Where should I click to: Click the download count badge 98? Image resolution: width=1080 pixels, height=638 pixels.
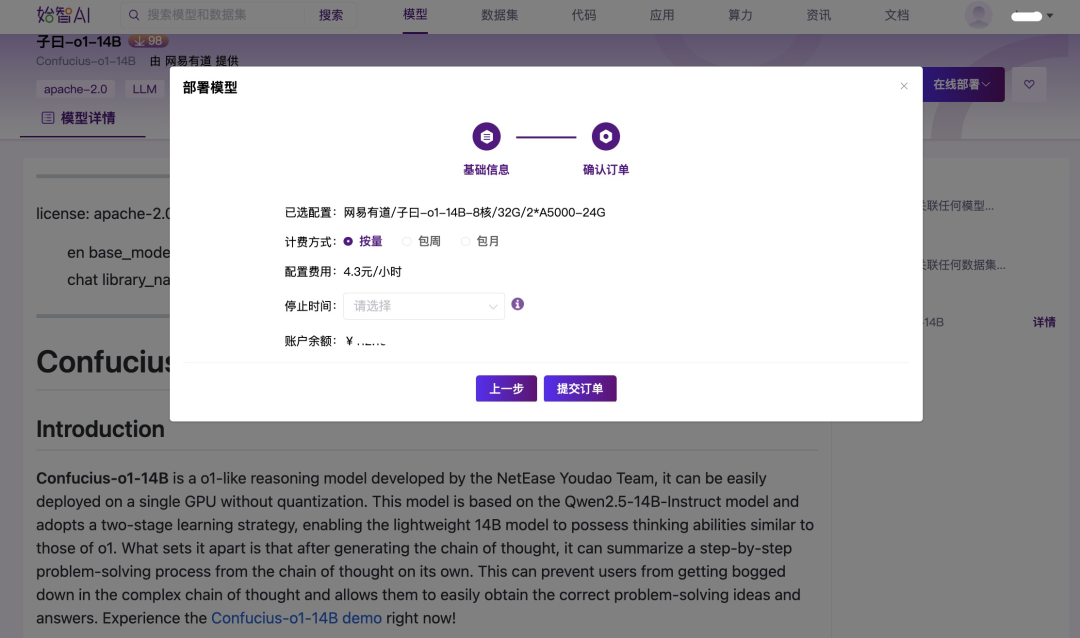pyautogui.click(x=149, y=41)
